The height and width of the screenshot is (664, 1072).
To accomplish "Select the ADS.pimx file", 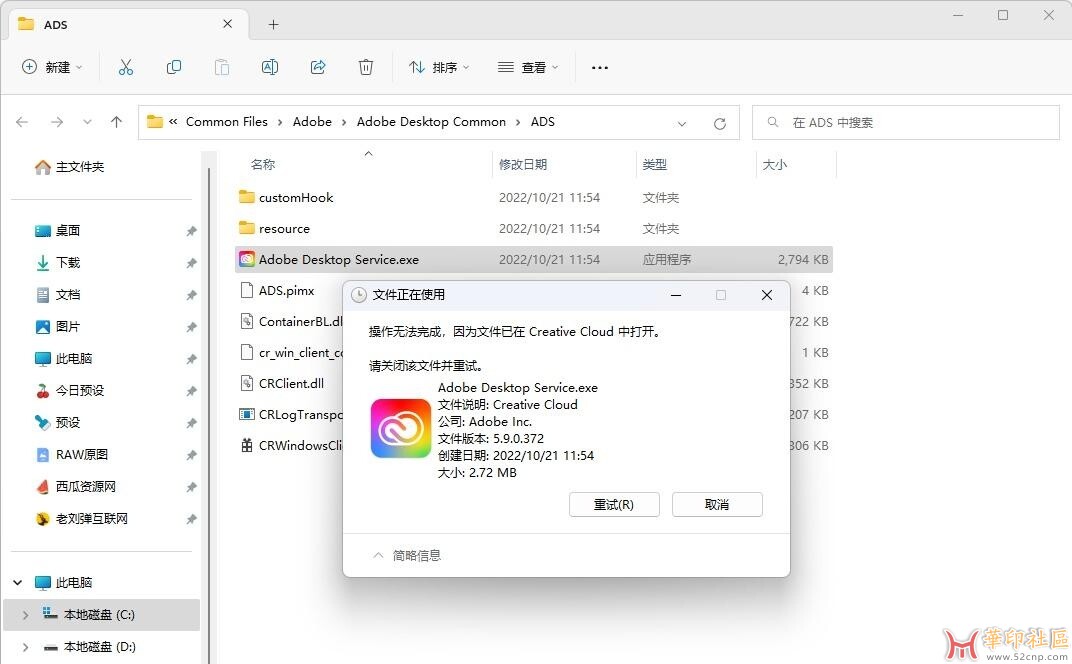I will point(286,291).
